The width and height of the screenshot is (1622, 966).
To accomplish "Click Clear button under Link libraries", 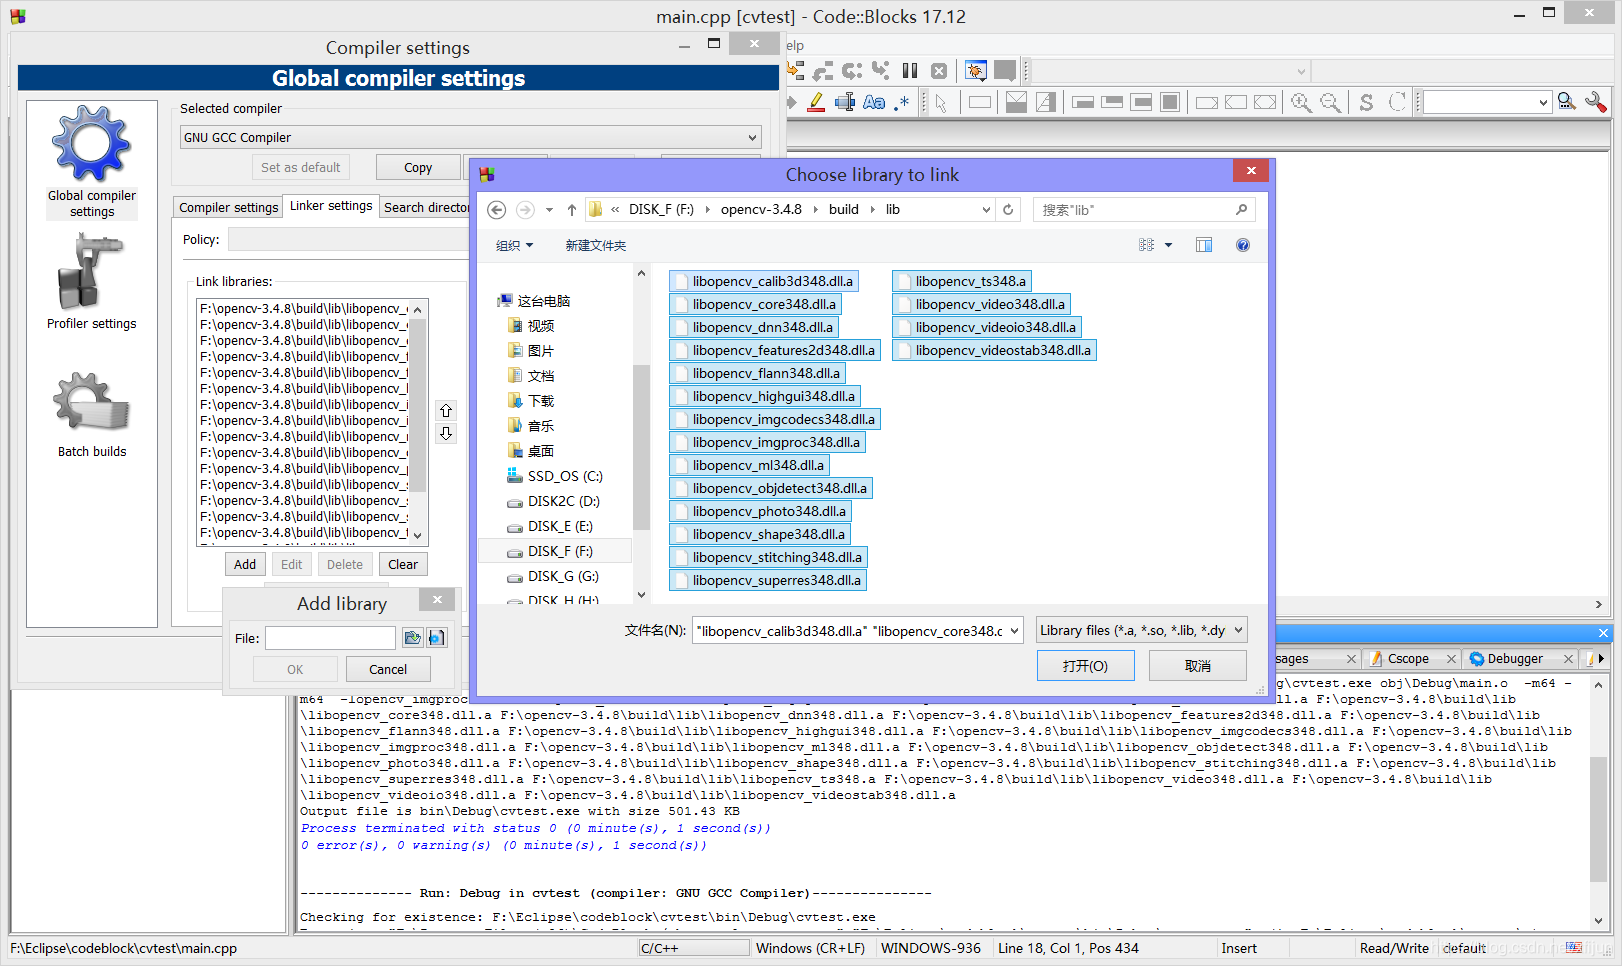I will (403, 564).
